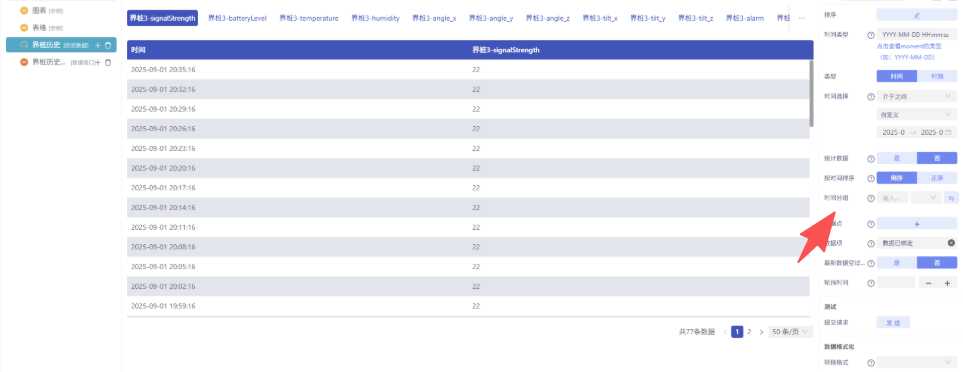This screenshot has height=372, width=963.
Task: Click the trash icon on the 数据接口 row
Action: [x=108, y=62]
